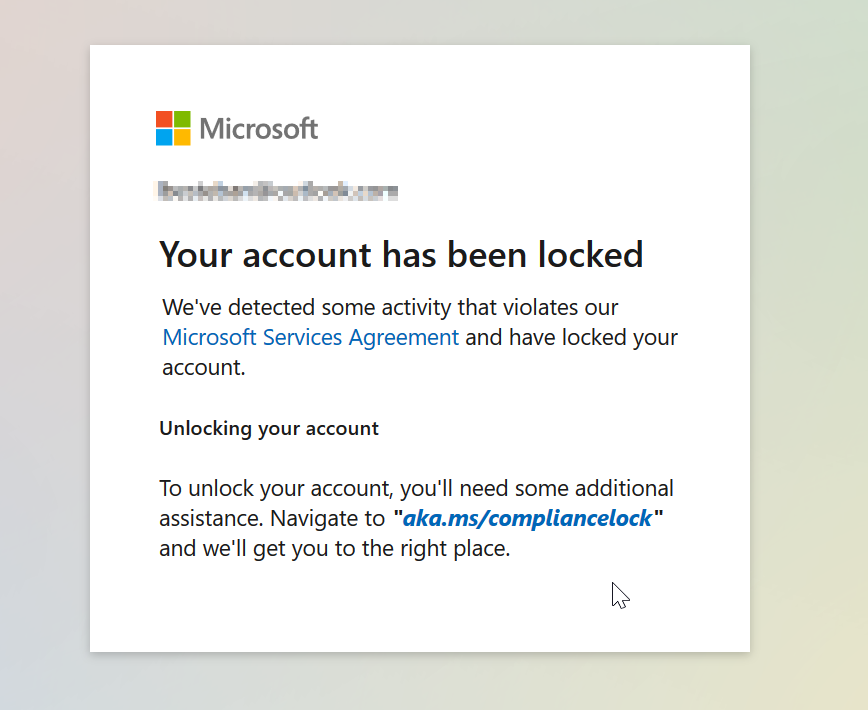Click the "and have locked your" text
The height and width of the screenshot is (710, 868).
[x=571, y=337]
